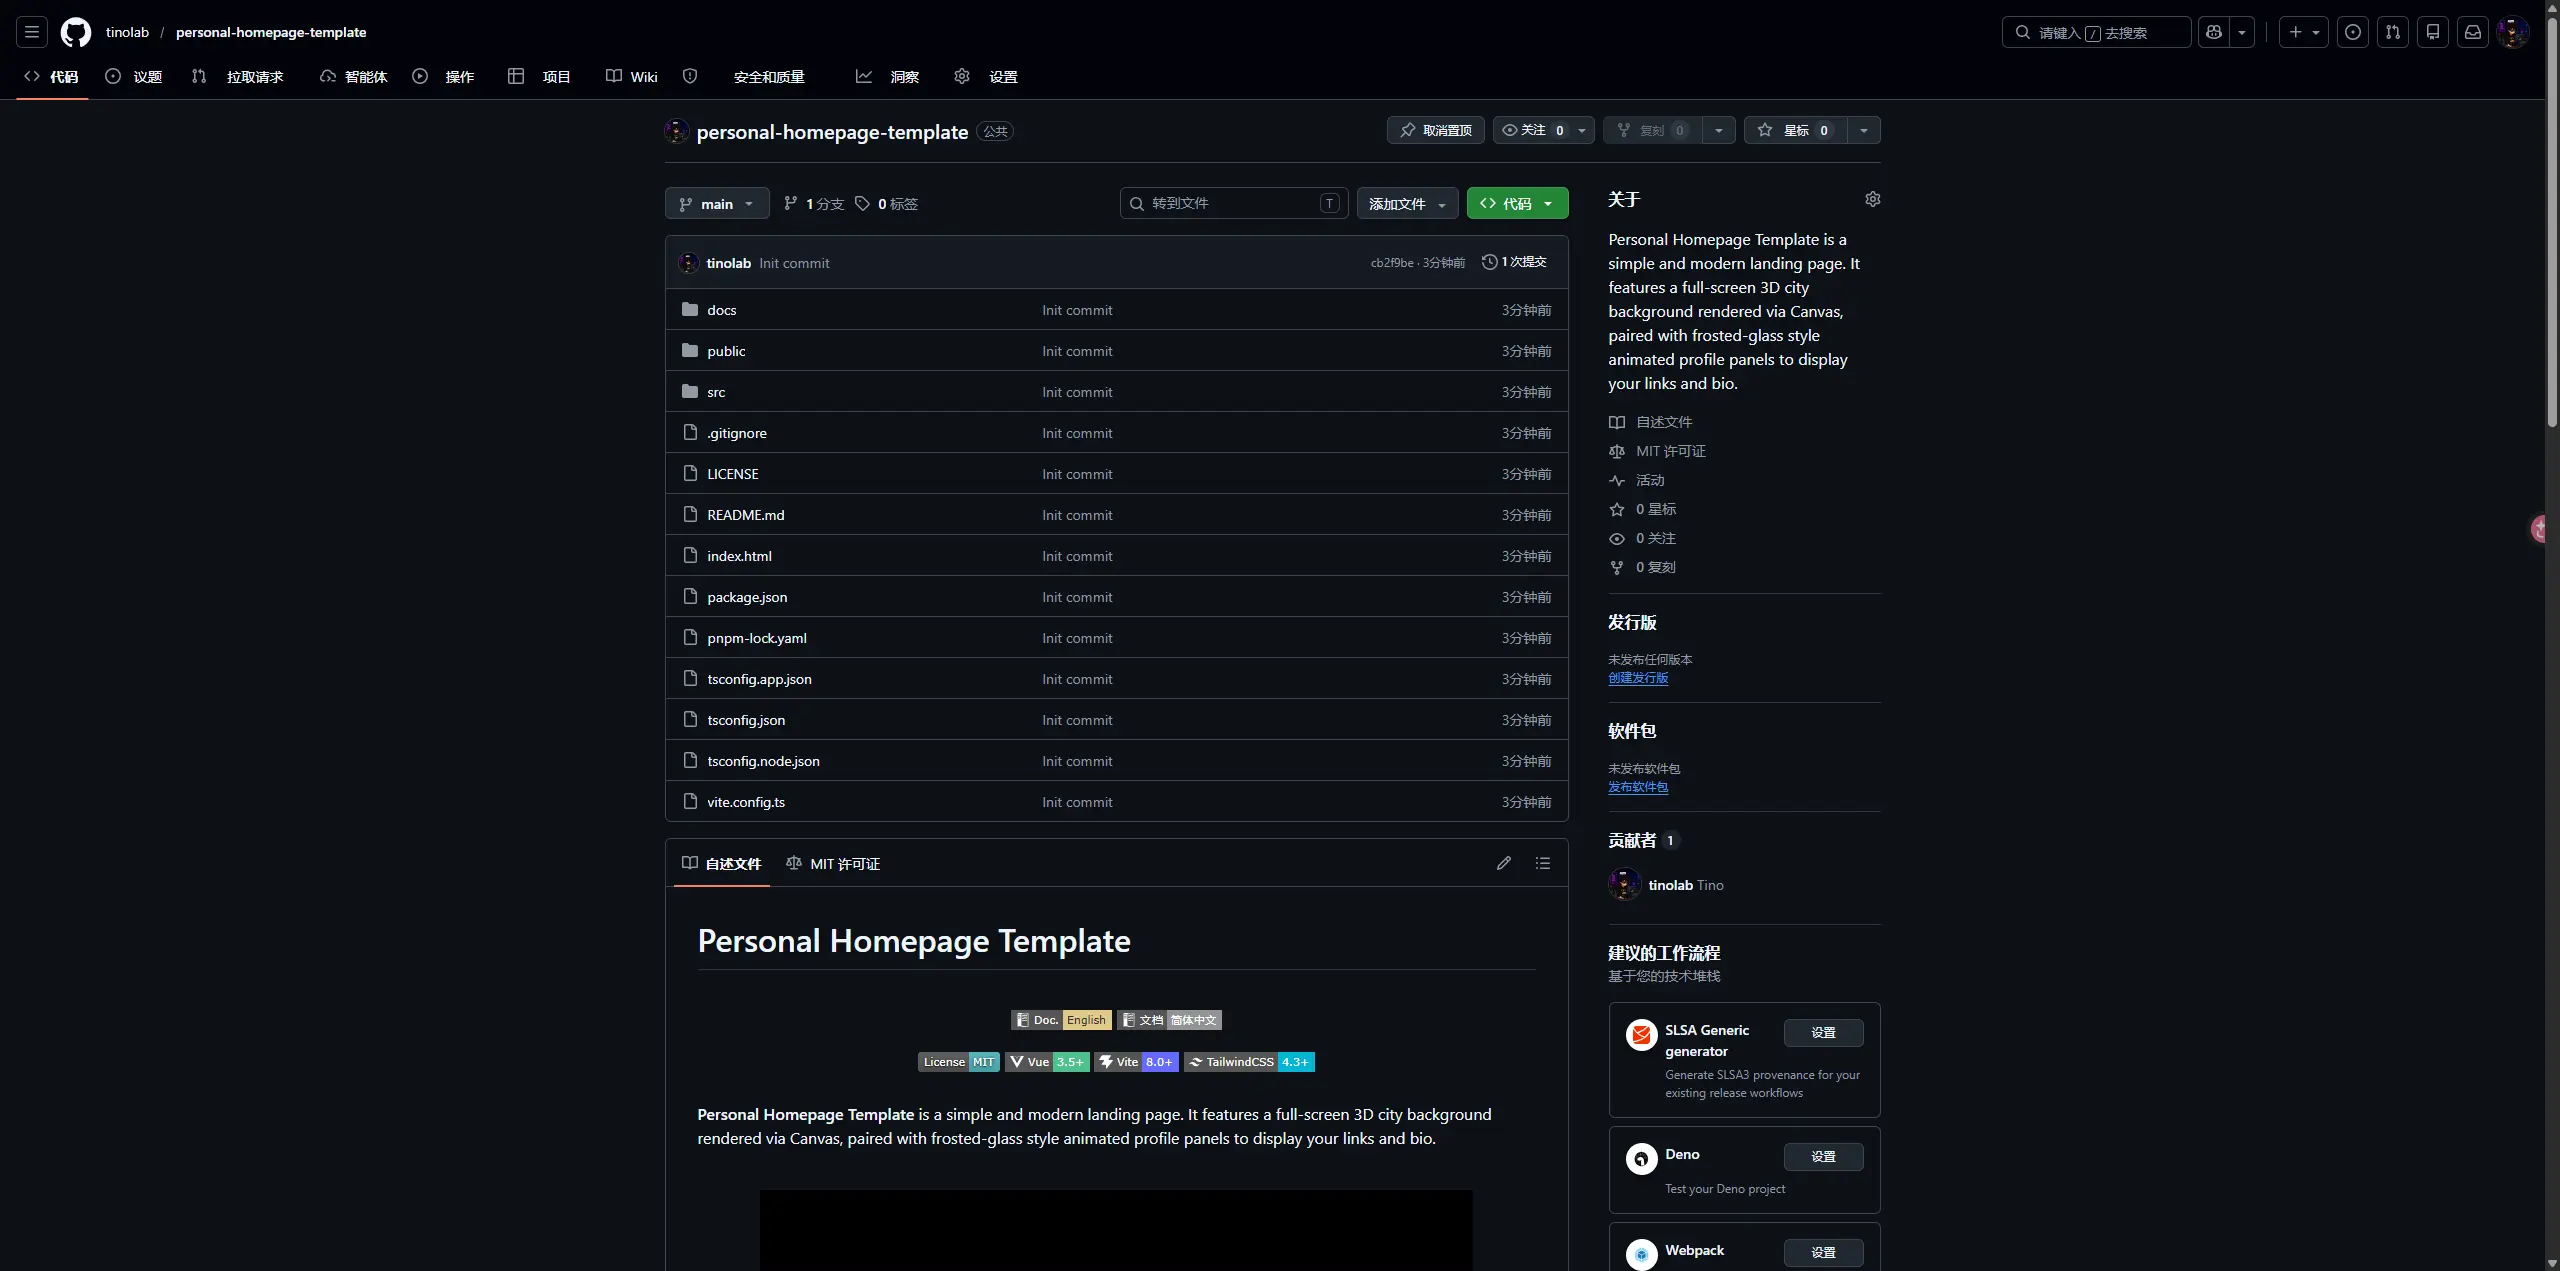Image resolution: width=2560 pixels, height=1271 pixels.
Task: Open the License MIT badge
Action: 959,1062
